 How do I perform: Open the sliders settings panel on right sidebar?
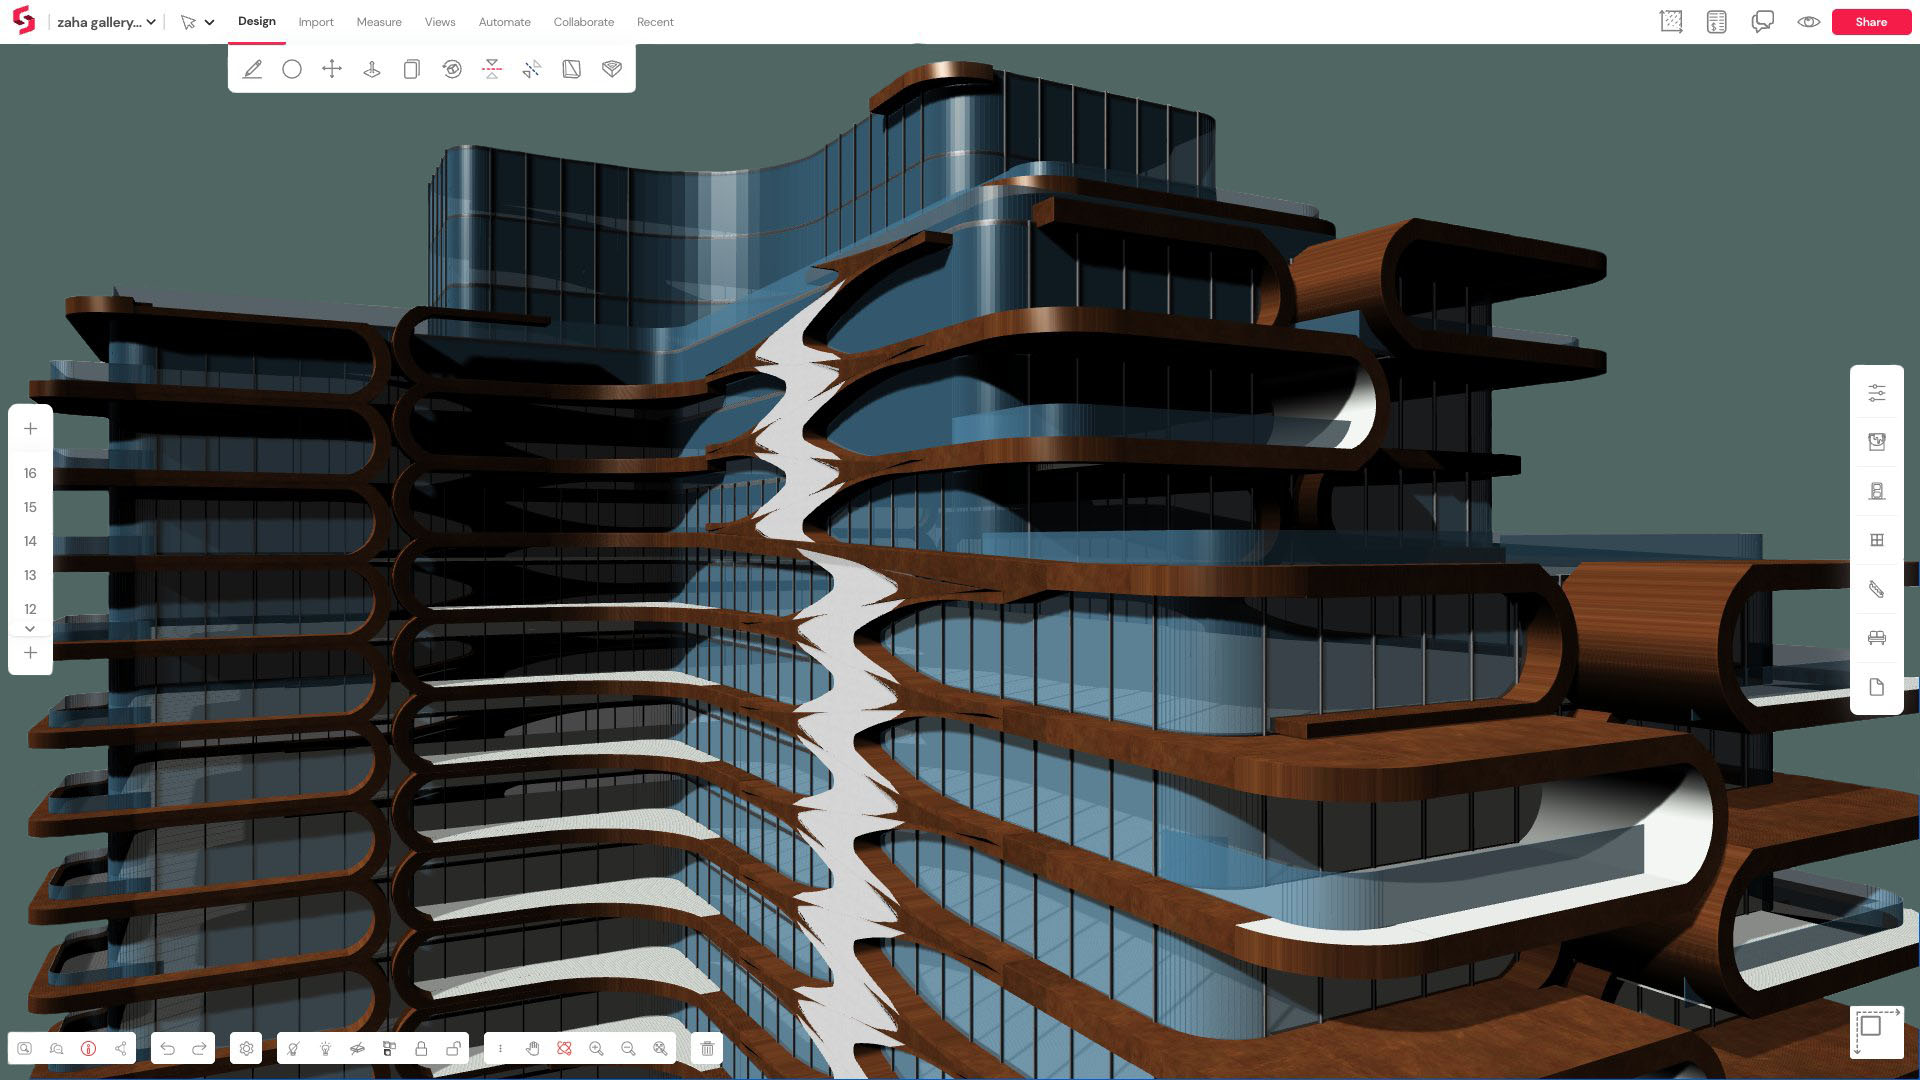pyautogui.click(x=1877, y=393)
